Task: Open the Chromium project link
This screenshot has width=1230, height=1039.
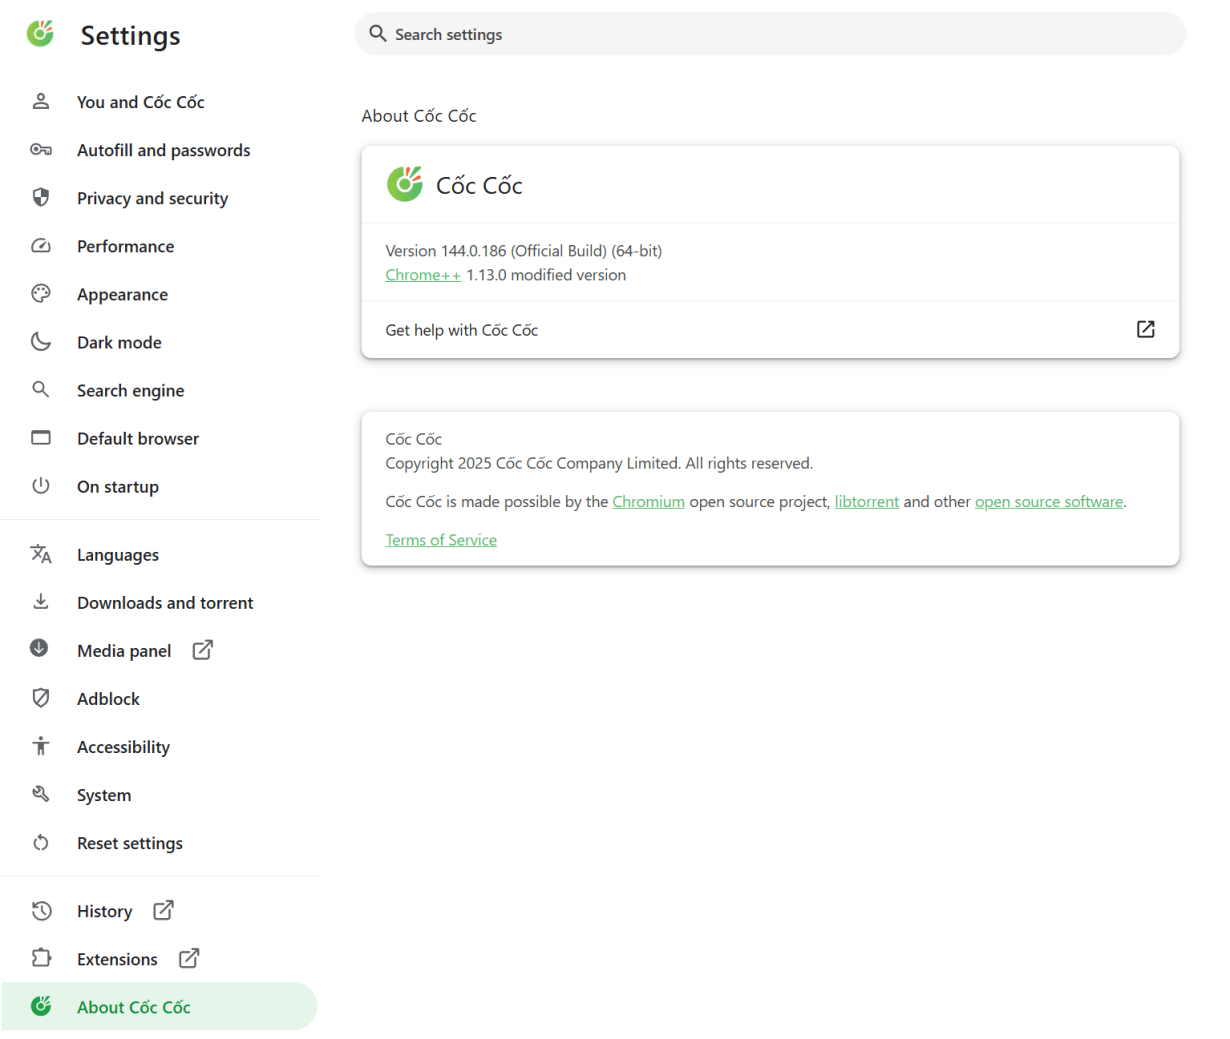Action: (x=648, y=502)
